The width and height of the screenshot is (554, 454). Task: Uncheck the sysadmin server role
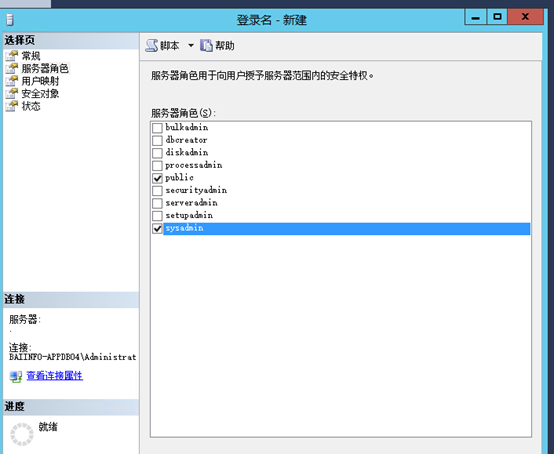click(157, 229)
